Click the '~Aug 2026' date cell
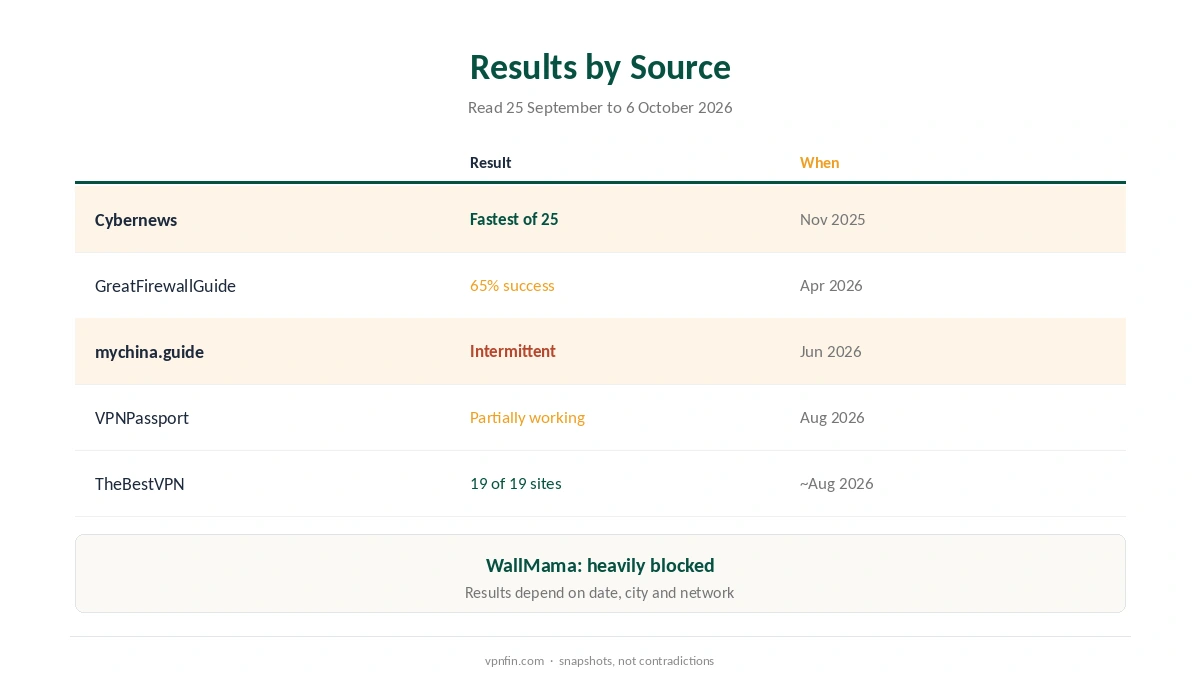Image resolution: width=1200 pixels, height=680 pixels. (x=836, y=483)
